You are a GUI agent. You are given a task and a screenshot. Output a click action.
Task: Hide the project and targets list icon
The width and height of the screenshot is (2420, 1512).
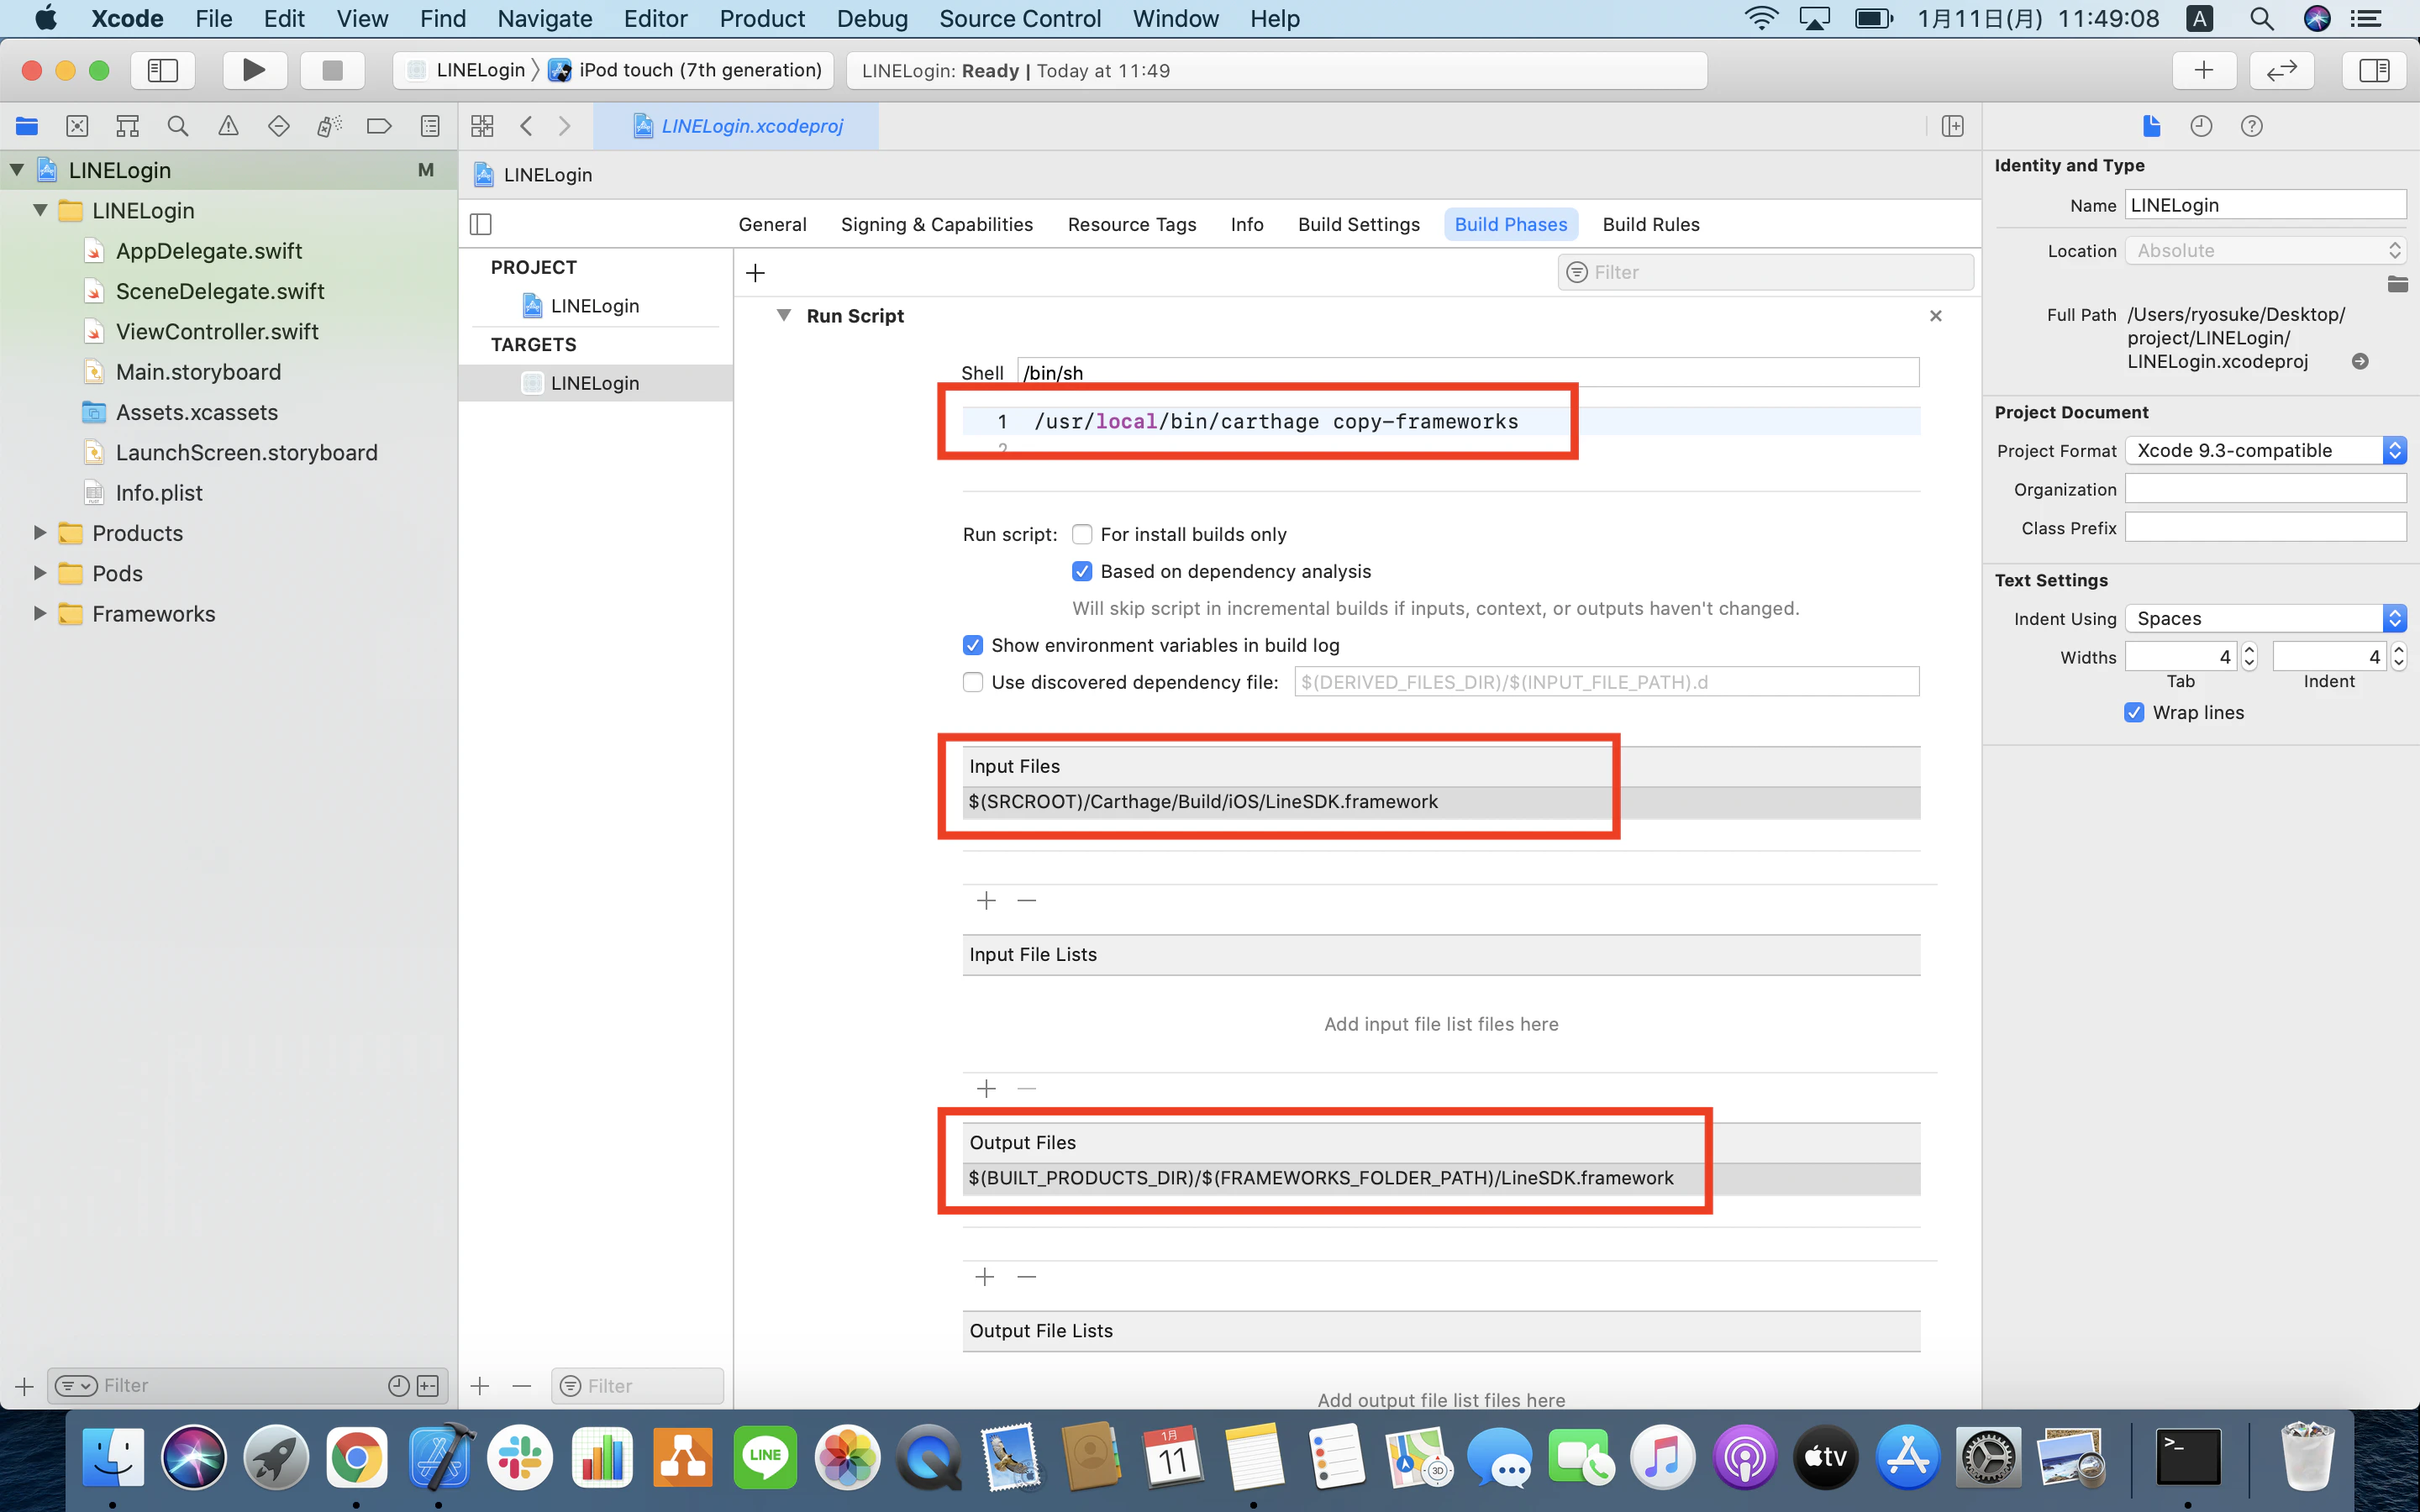pyautogui.click(x=481, y=224)
